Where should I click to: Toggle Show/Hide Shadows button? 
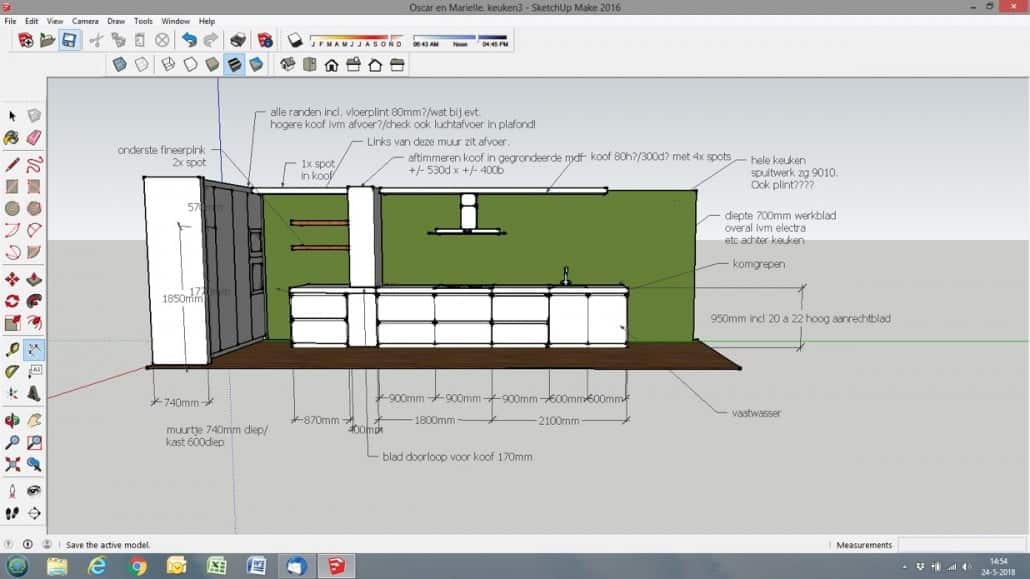pyautogui.click(x=295, y=41)
